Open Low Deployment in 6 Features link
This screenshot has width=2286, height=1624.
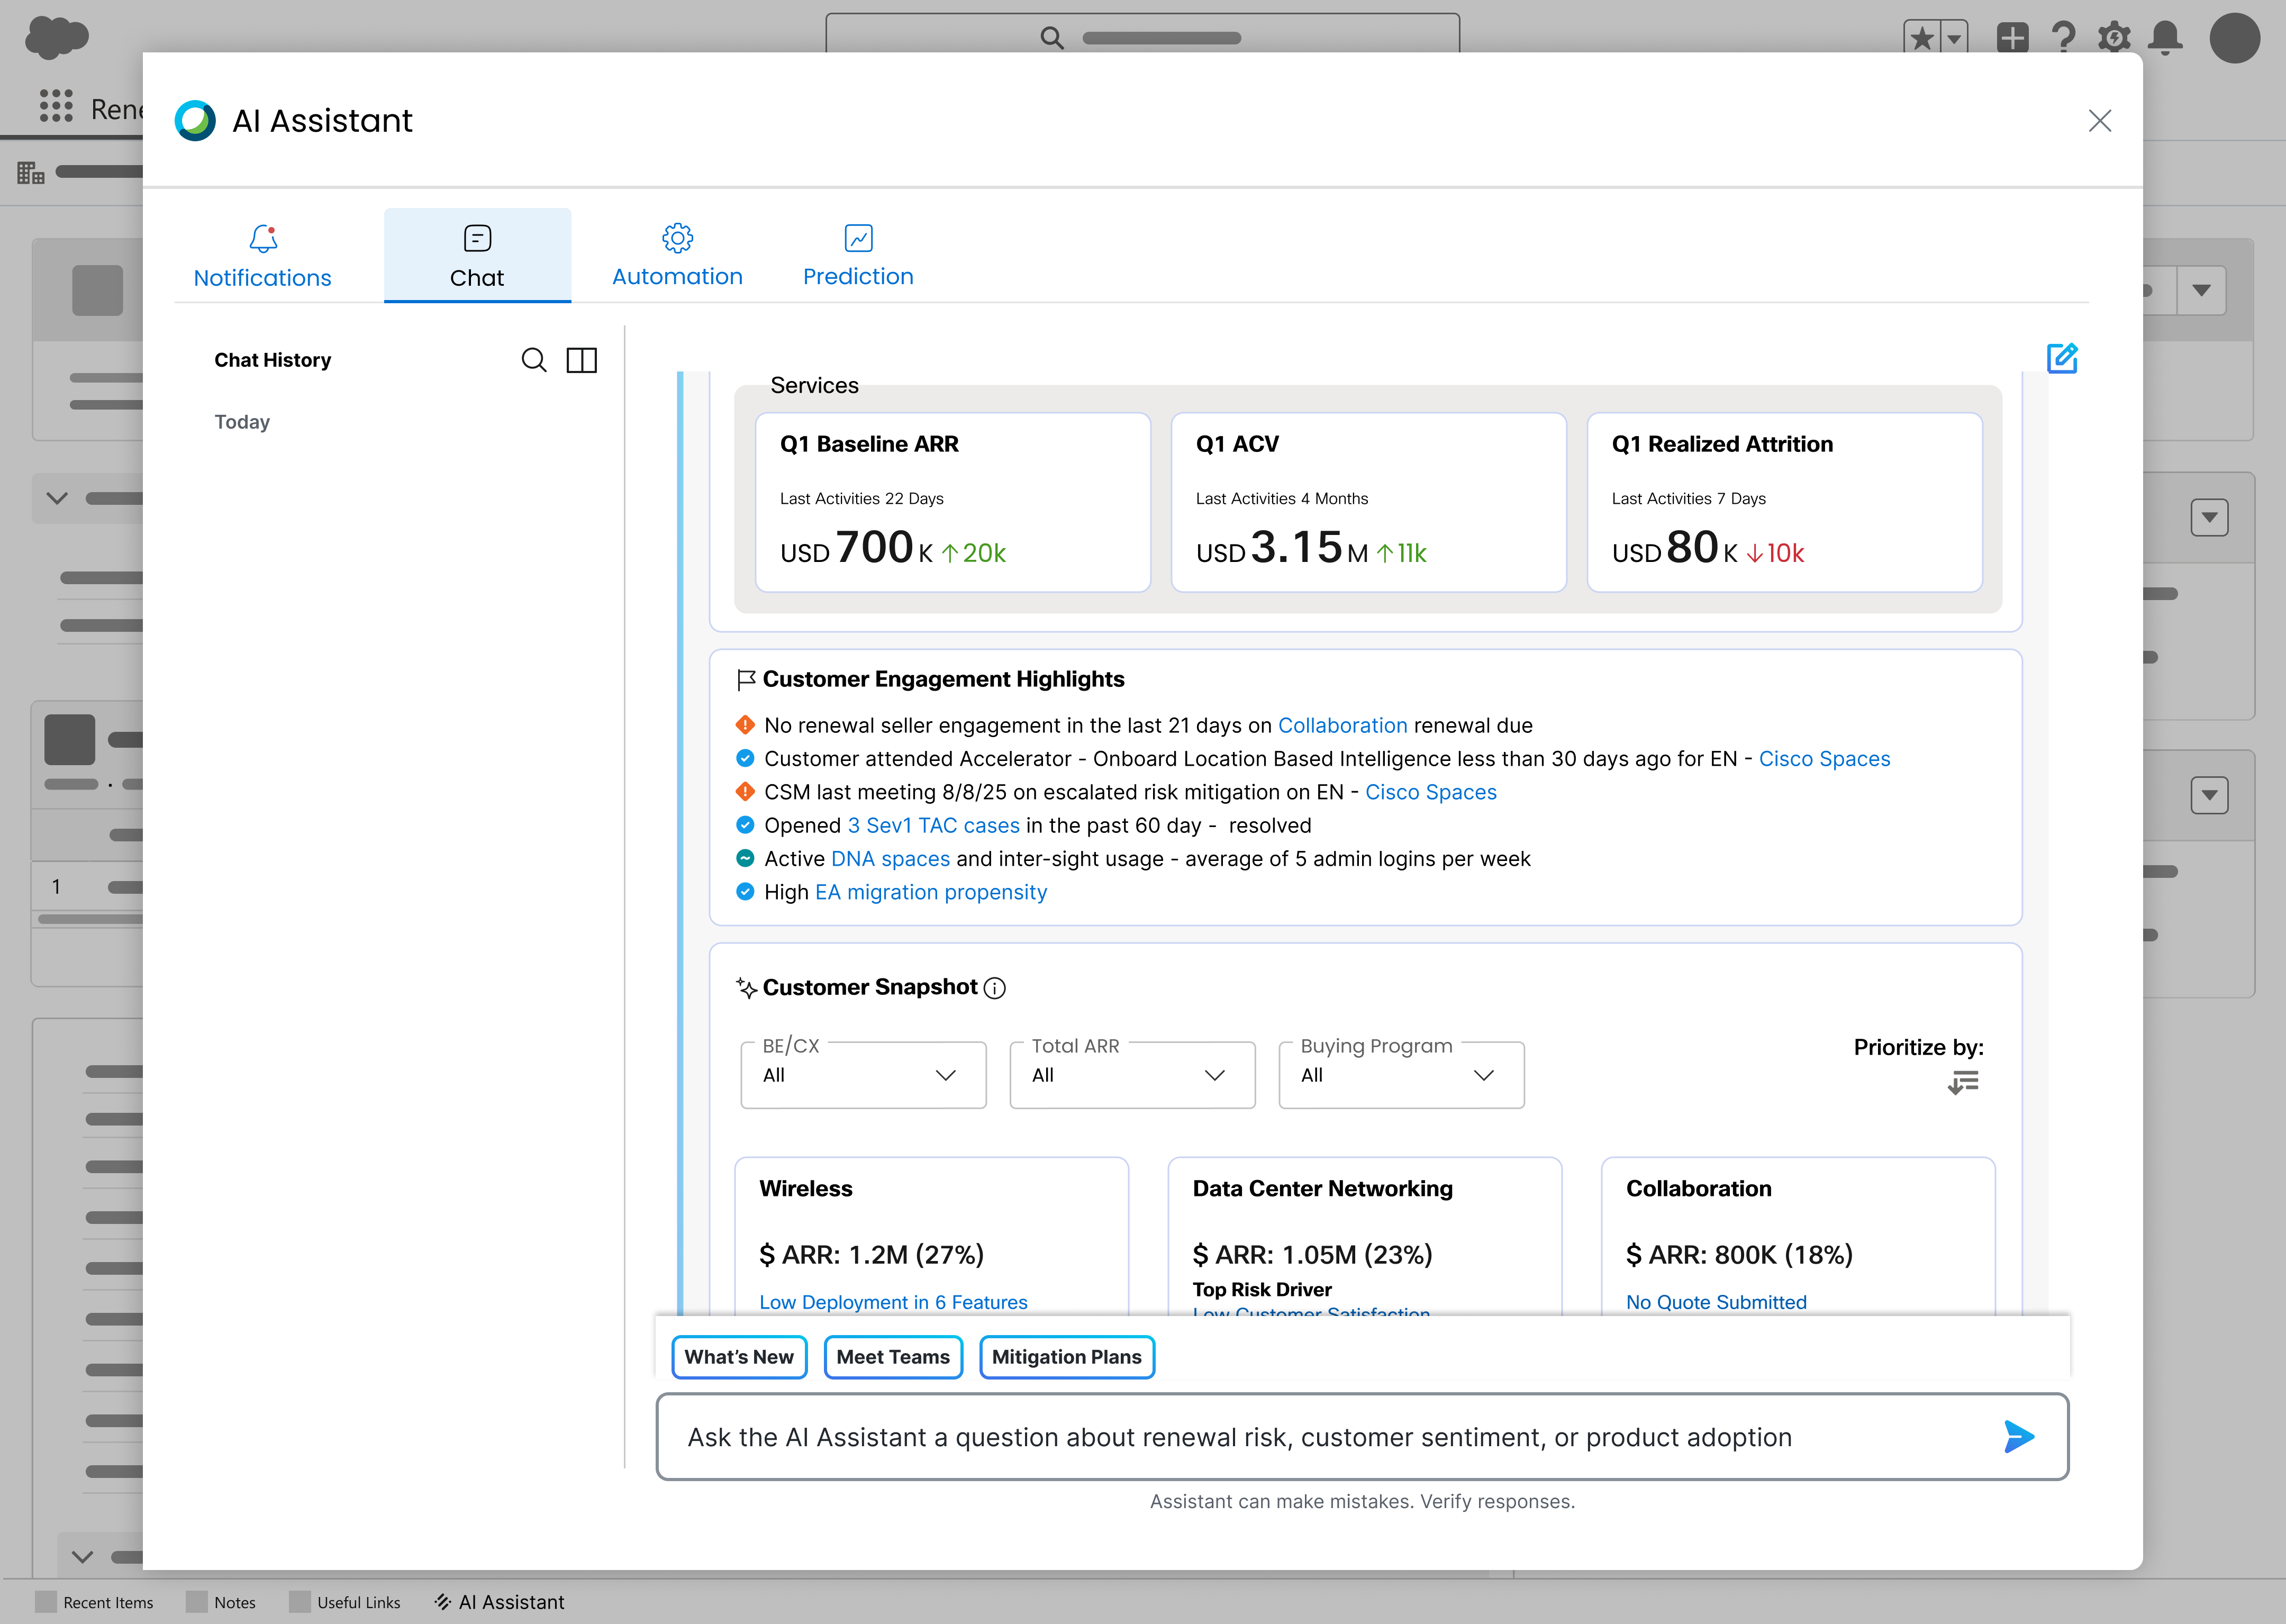[893, 1302]
